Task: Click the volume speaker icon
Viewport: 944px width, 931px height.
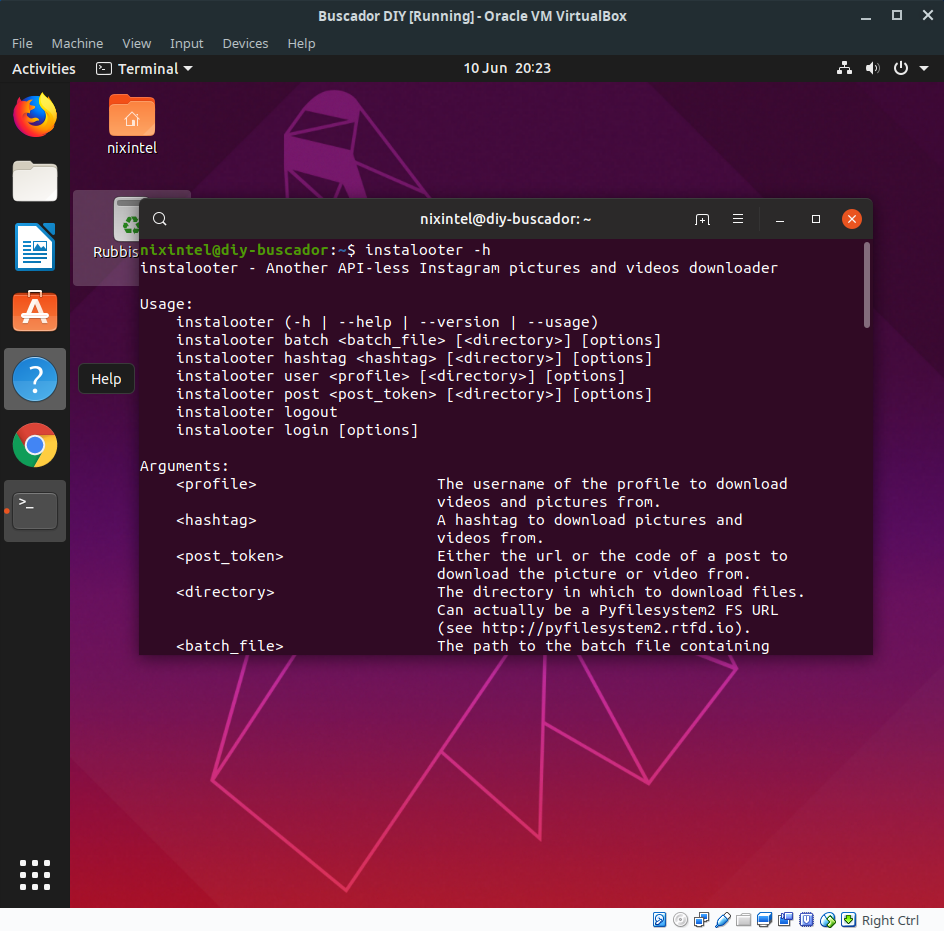Action: pos(872,69)
